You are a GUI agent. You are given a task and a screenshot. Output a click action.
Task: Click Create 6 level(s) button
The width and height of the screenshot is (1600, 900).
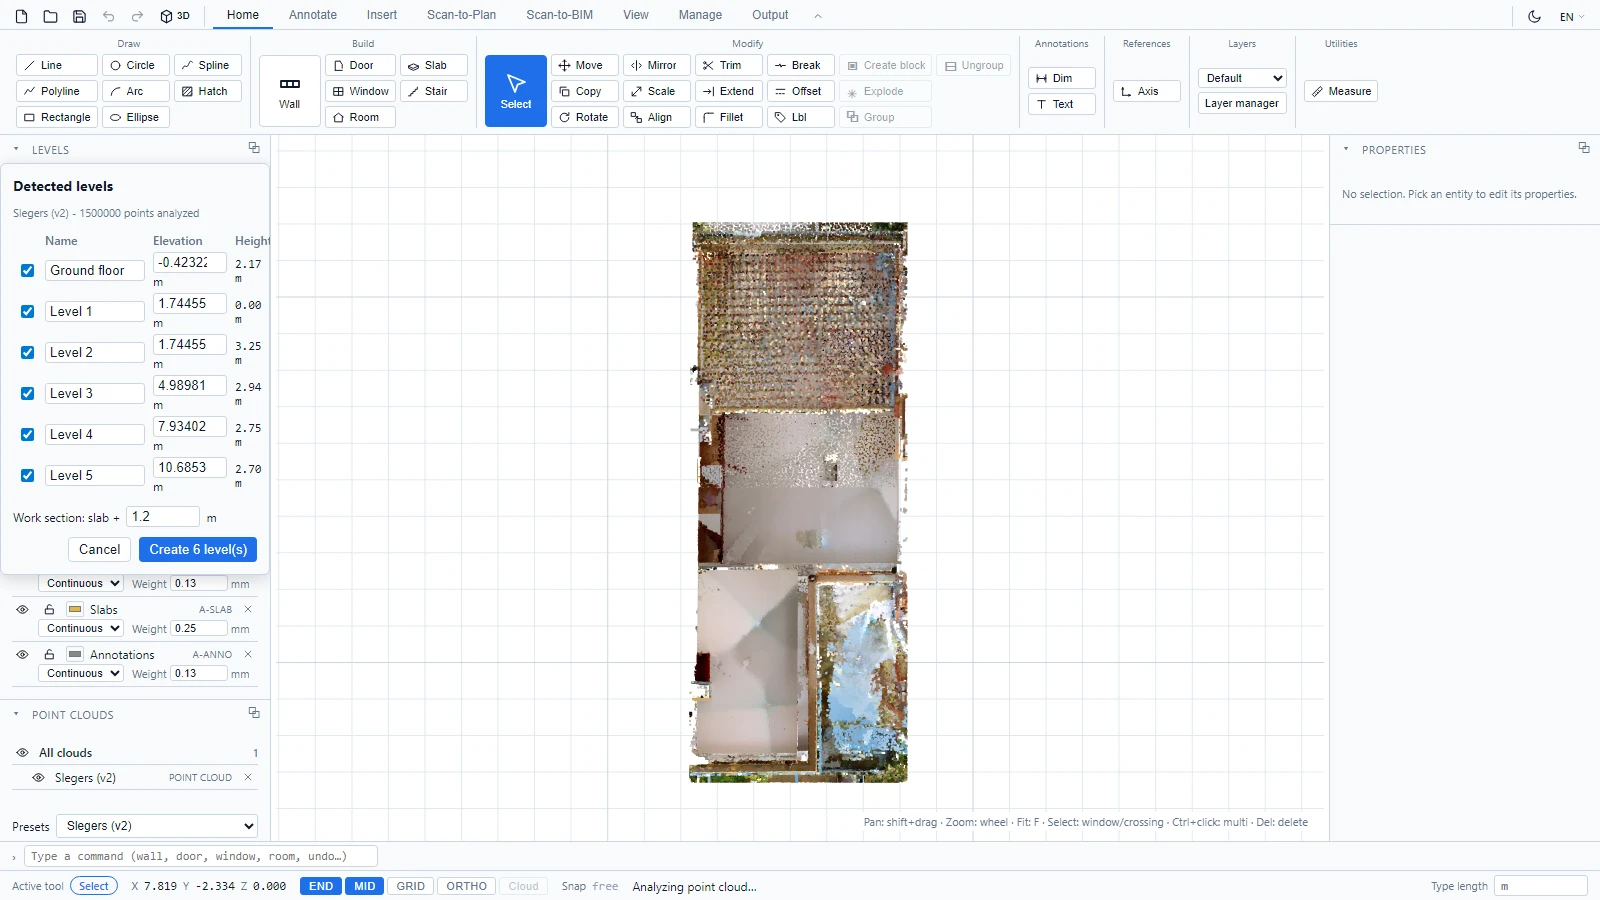[x=198, y=549]
